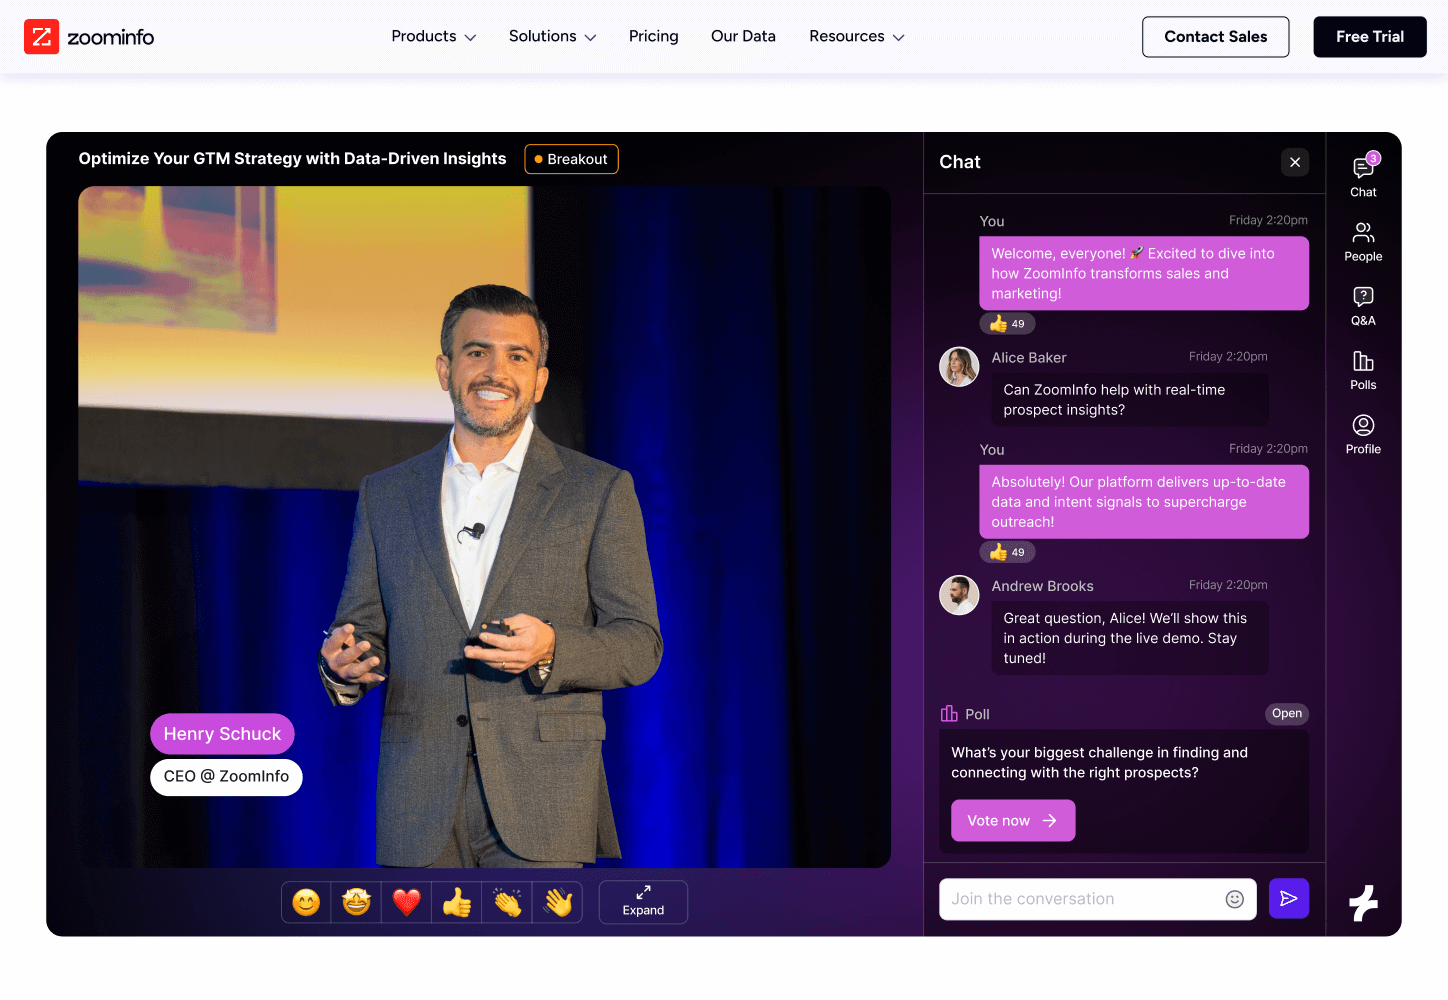Viewport: 1448px width, 1000px height.
Task: Open the People sidebar tab
Action: tap(1363, 241)
